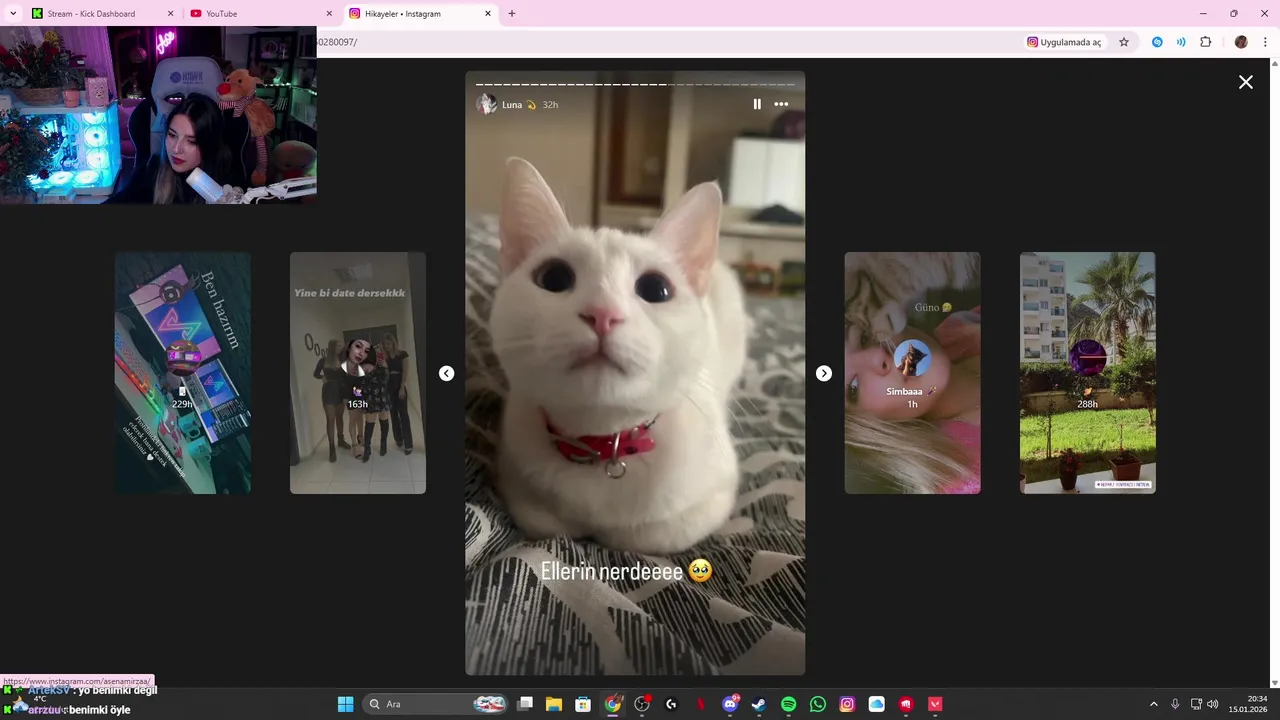Open WhatsApp from the taskbar
1280x720 pixels.
[x=818, y=704]
